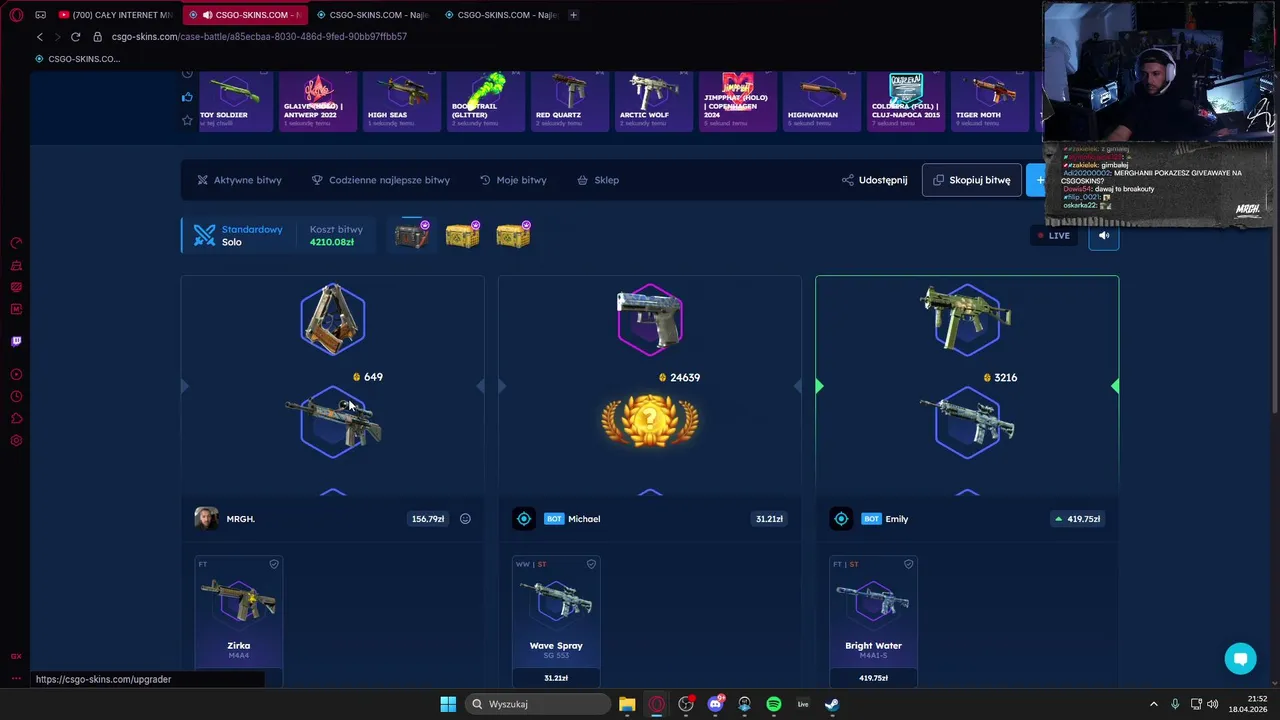Click the thumbs-up icon beside live drops
The height and width of the screenshot is (720, 1280).
[x=187, y=97]
